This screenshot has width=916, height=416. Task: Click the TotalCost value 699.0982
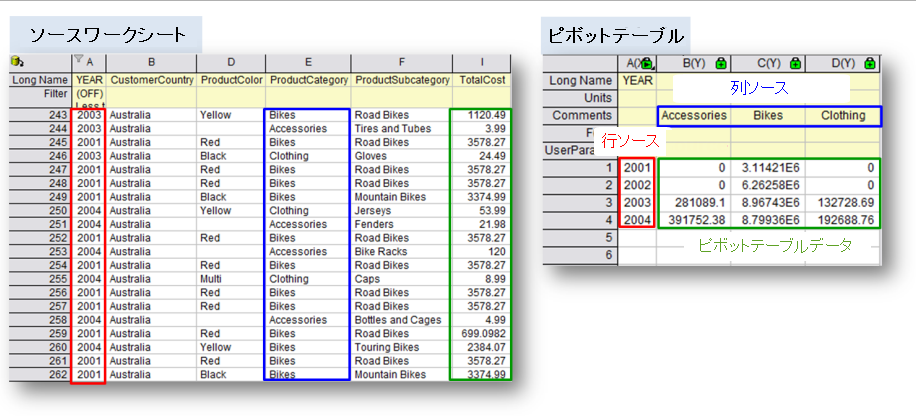(x=481, y=334)
